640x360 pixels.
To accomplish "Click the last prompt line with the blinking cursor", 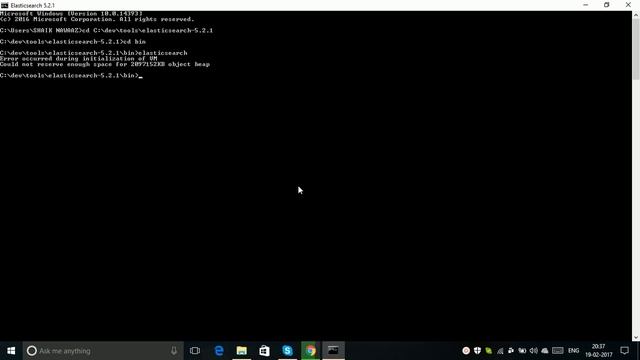I will pyautogui.click(x=71, y=76).
